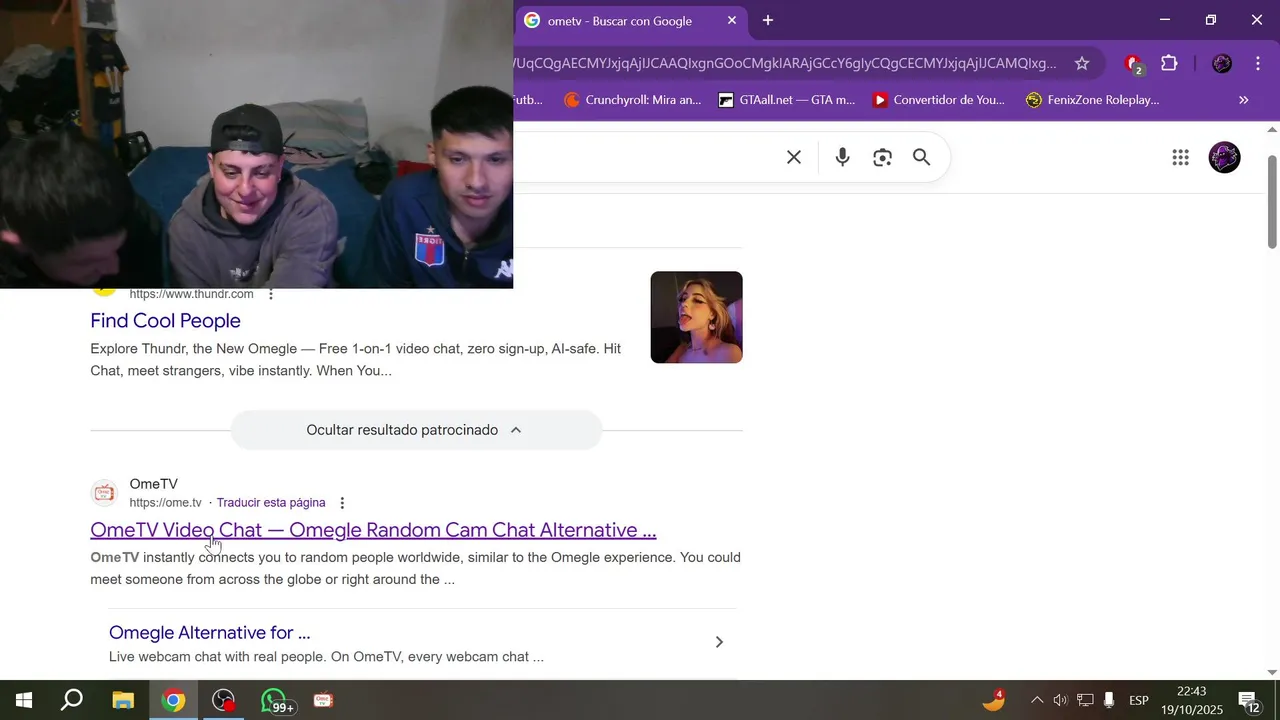The width and height of the screenshot is (1280, 720).
Task: Click the OmeTV favicon in the result
Action: pyautogui.click(x=104, y=493)
